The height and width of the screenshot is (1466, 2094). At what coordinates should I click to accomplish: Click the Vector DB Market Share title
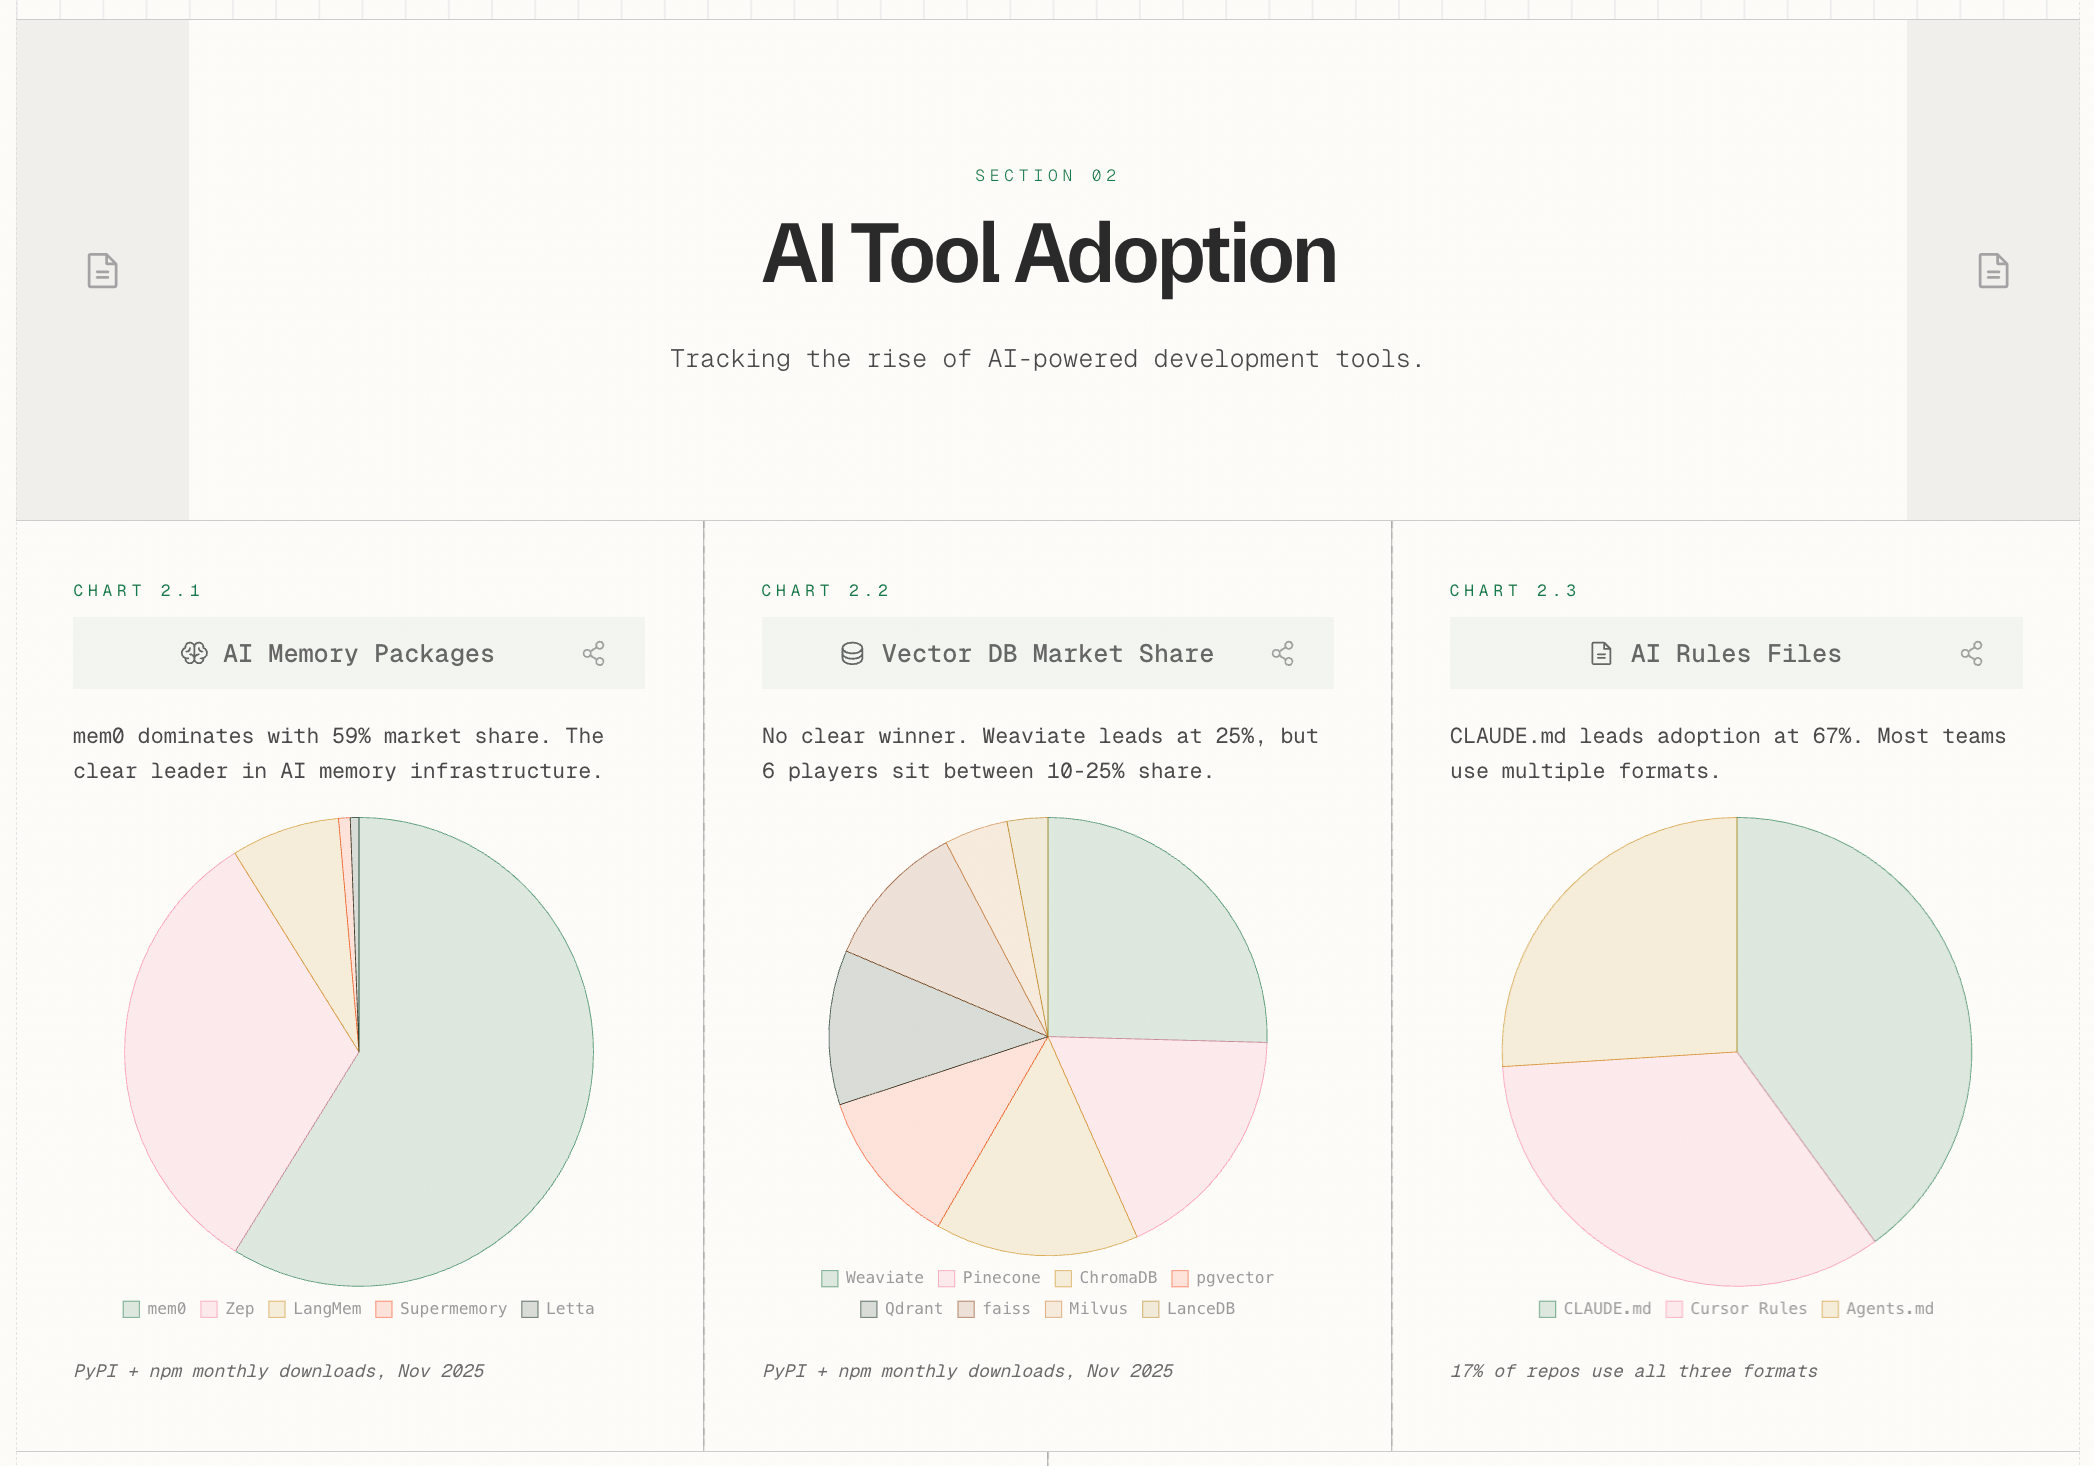pos(1047,654)
